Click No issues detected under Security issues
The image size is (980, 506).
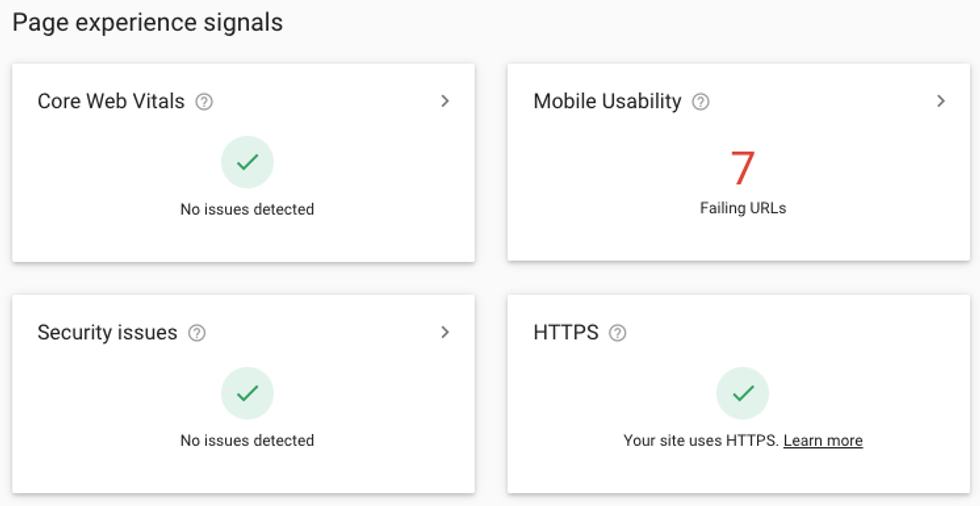tap(247, 440)
